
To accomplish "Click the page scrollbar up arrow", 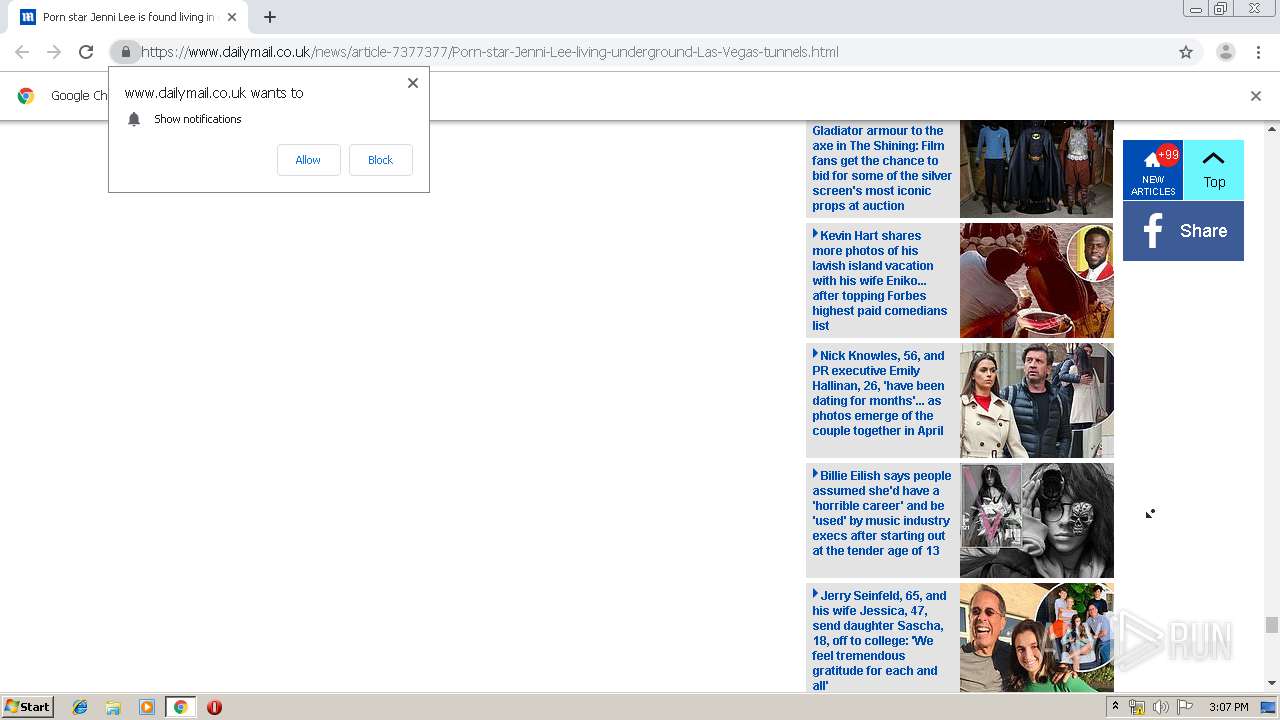I will [x=1272, y=129].
